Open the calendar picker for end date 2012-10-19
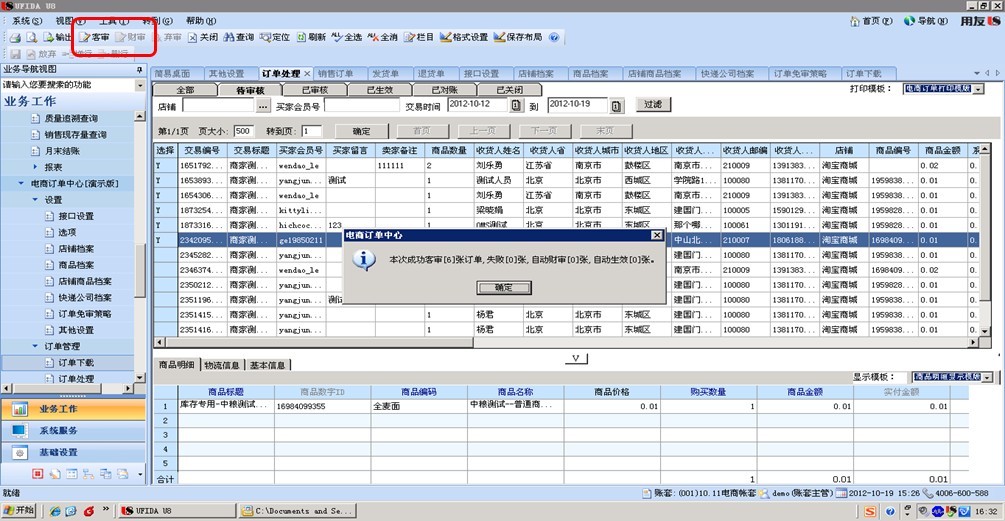 616,106
